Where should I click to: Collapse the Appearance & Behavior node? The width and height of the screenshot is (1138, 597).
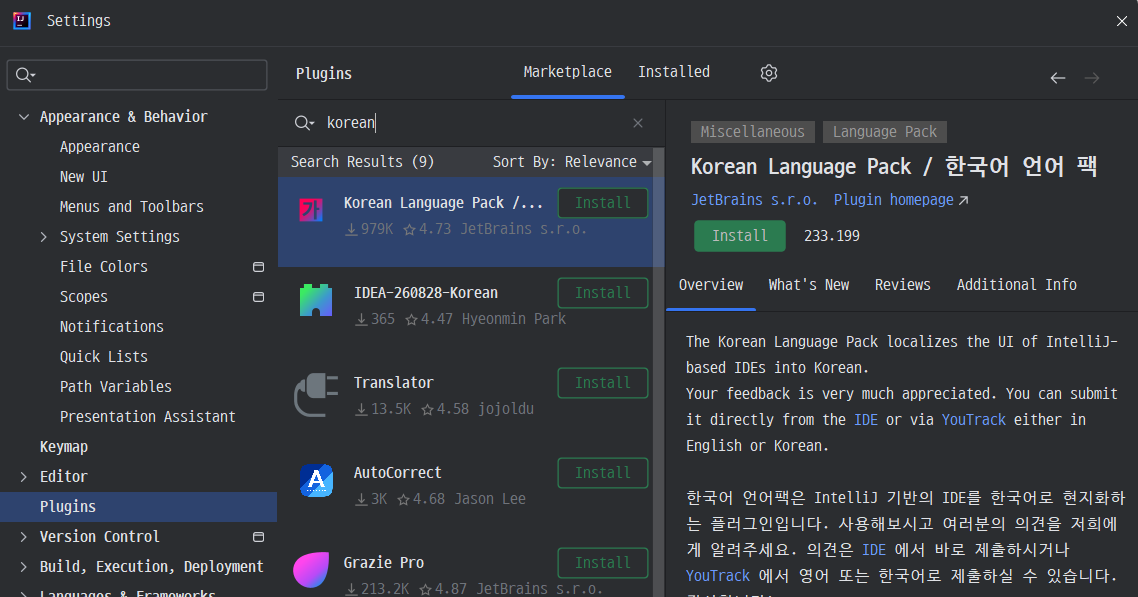[24, 117]
